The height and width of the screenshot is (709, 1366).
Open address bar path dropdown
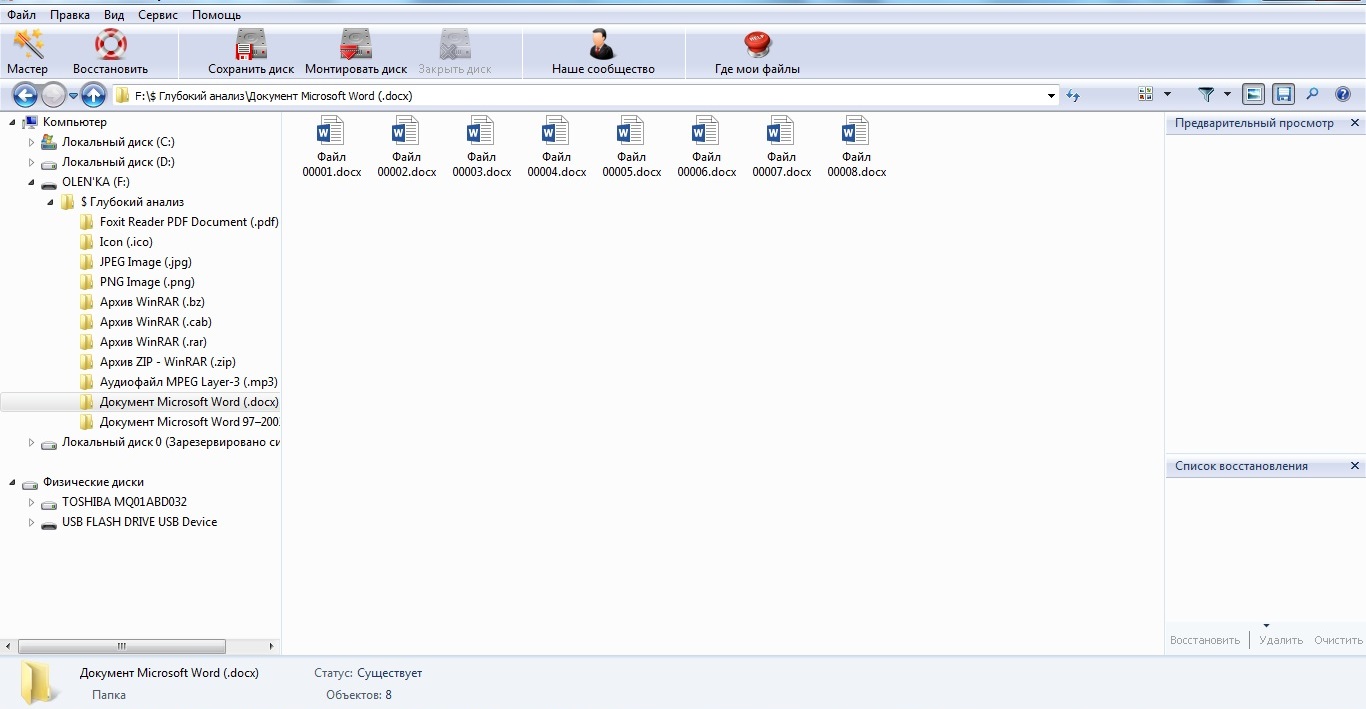click(x=1051, y=96)
